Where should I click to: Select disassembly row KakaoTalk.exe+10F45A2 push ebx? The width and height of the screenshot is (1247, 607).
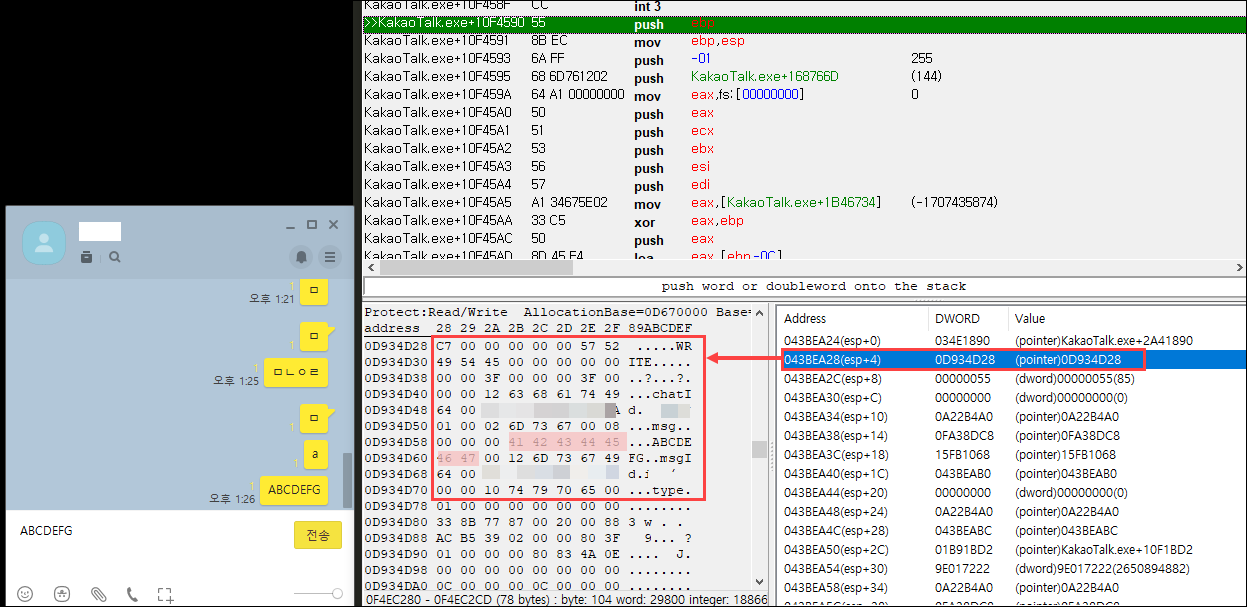pyautogui.click(x=804, y=149)
